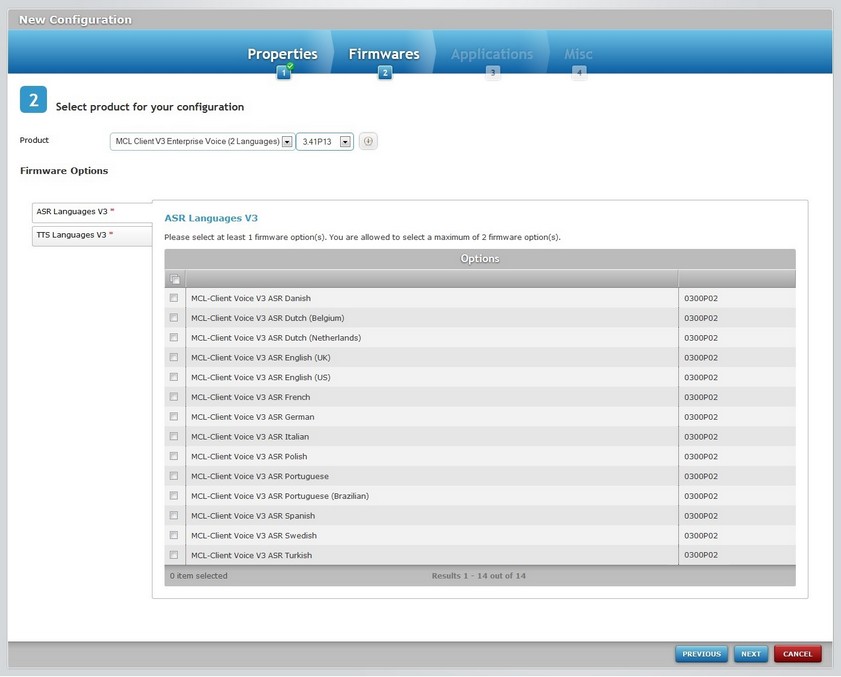Click the select-all icon in Options header
The width and height of the screenshot is (841, 677).
click(x=175, y=279)
